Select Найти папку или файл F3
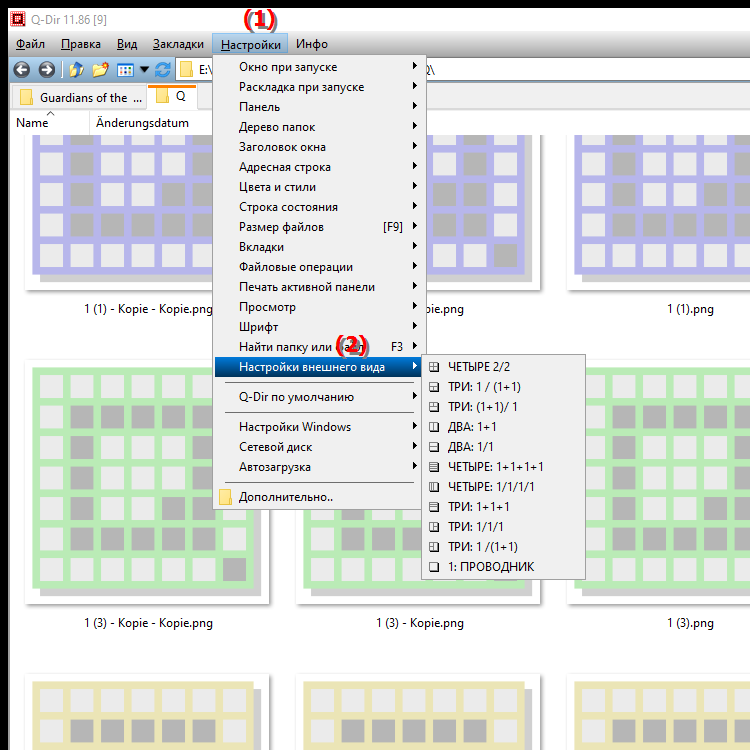 pos(318,347)
